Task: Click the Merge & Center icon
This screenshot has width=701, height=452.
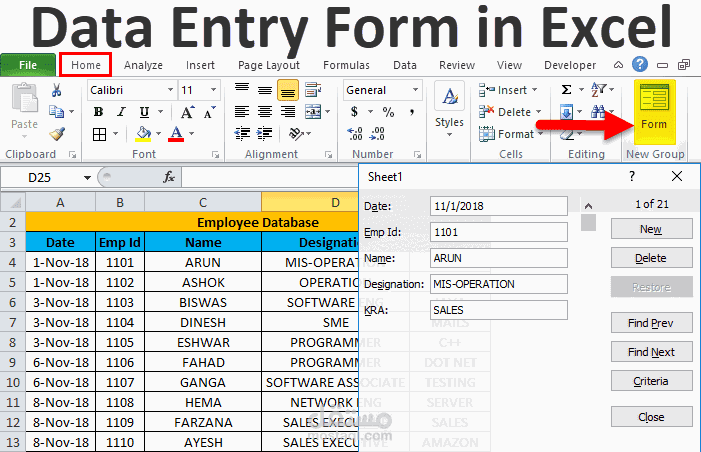Action: (313, 111)
